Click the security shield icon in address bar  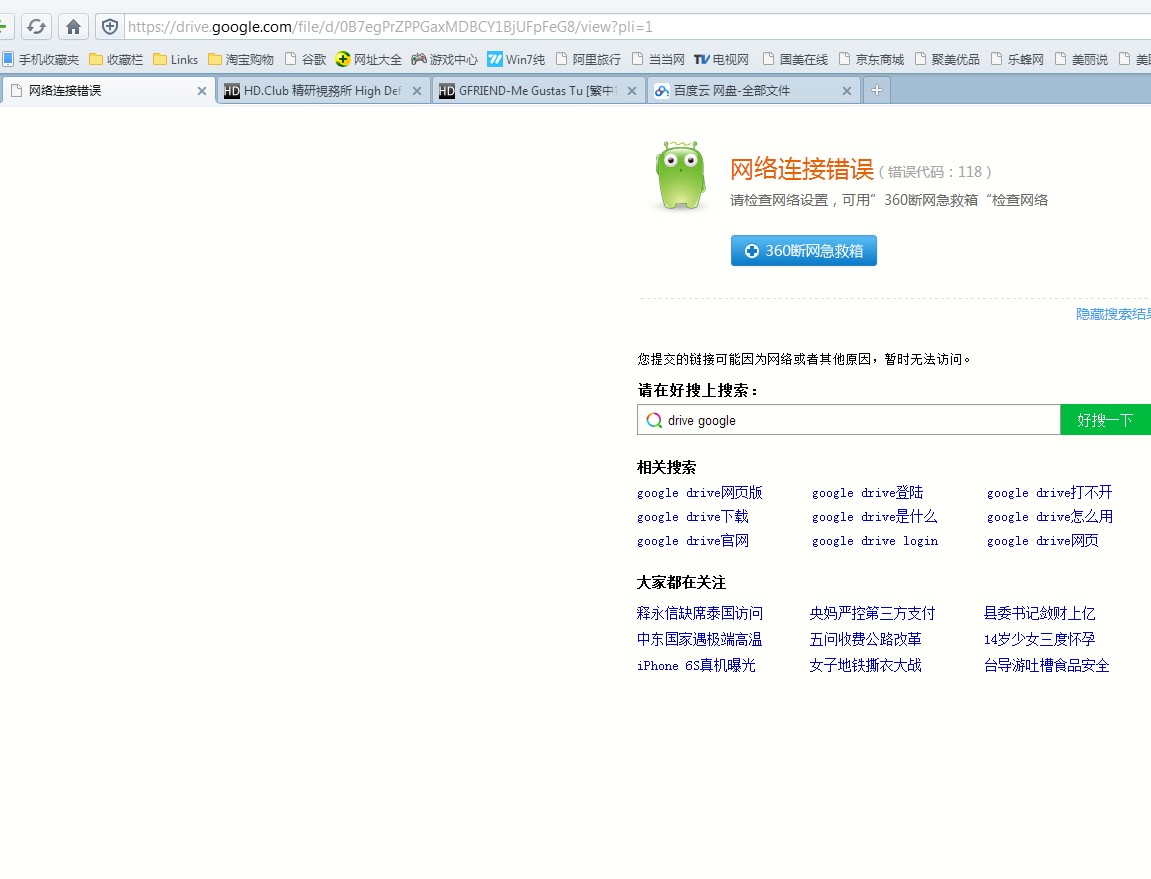click(x=109, y=27)
